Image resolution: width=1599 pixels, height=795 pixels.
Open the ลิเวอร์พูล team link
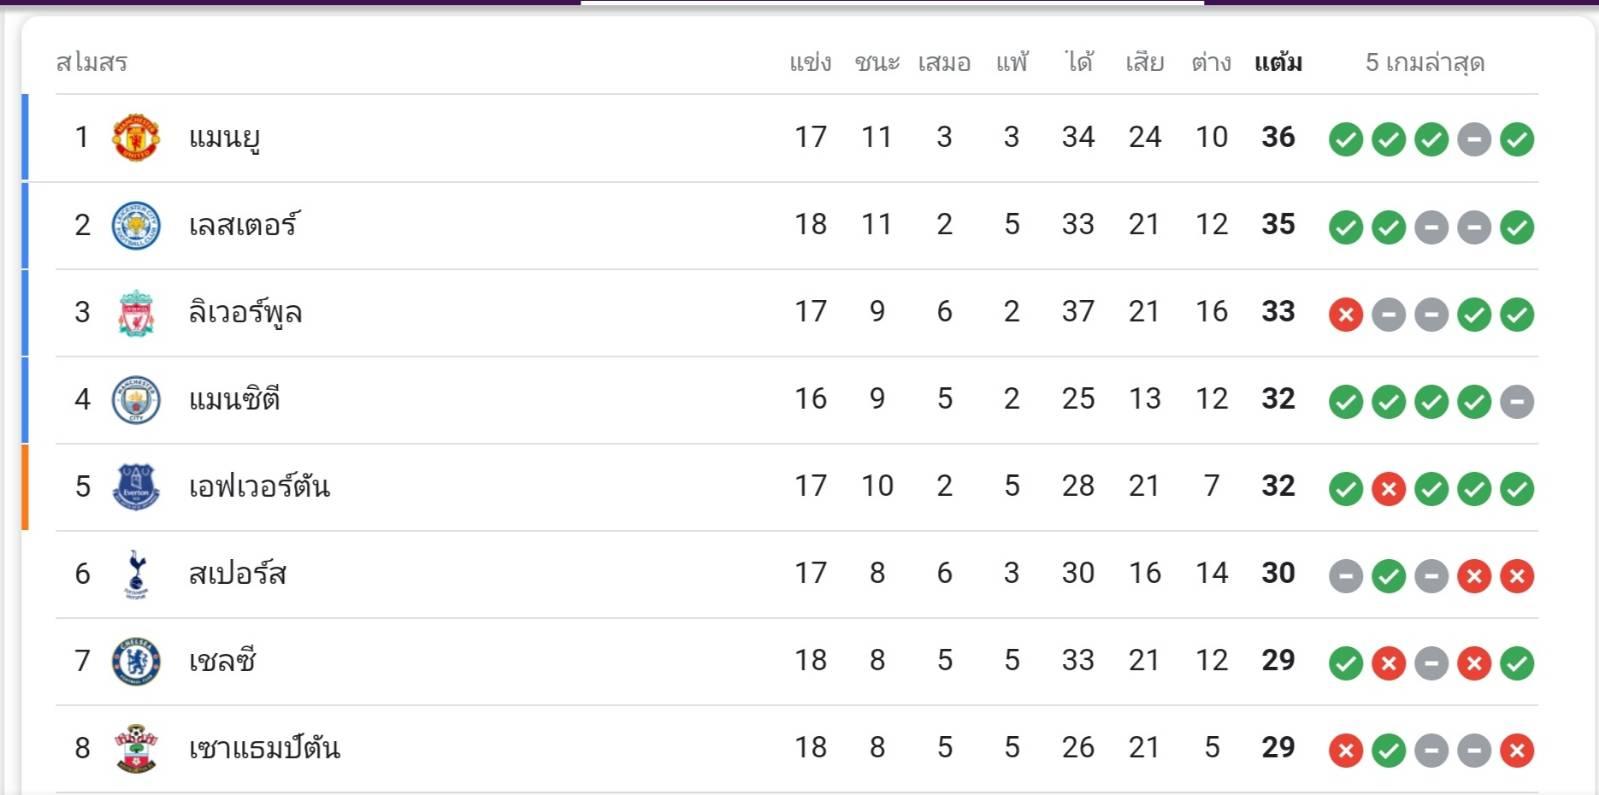245,313
